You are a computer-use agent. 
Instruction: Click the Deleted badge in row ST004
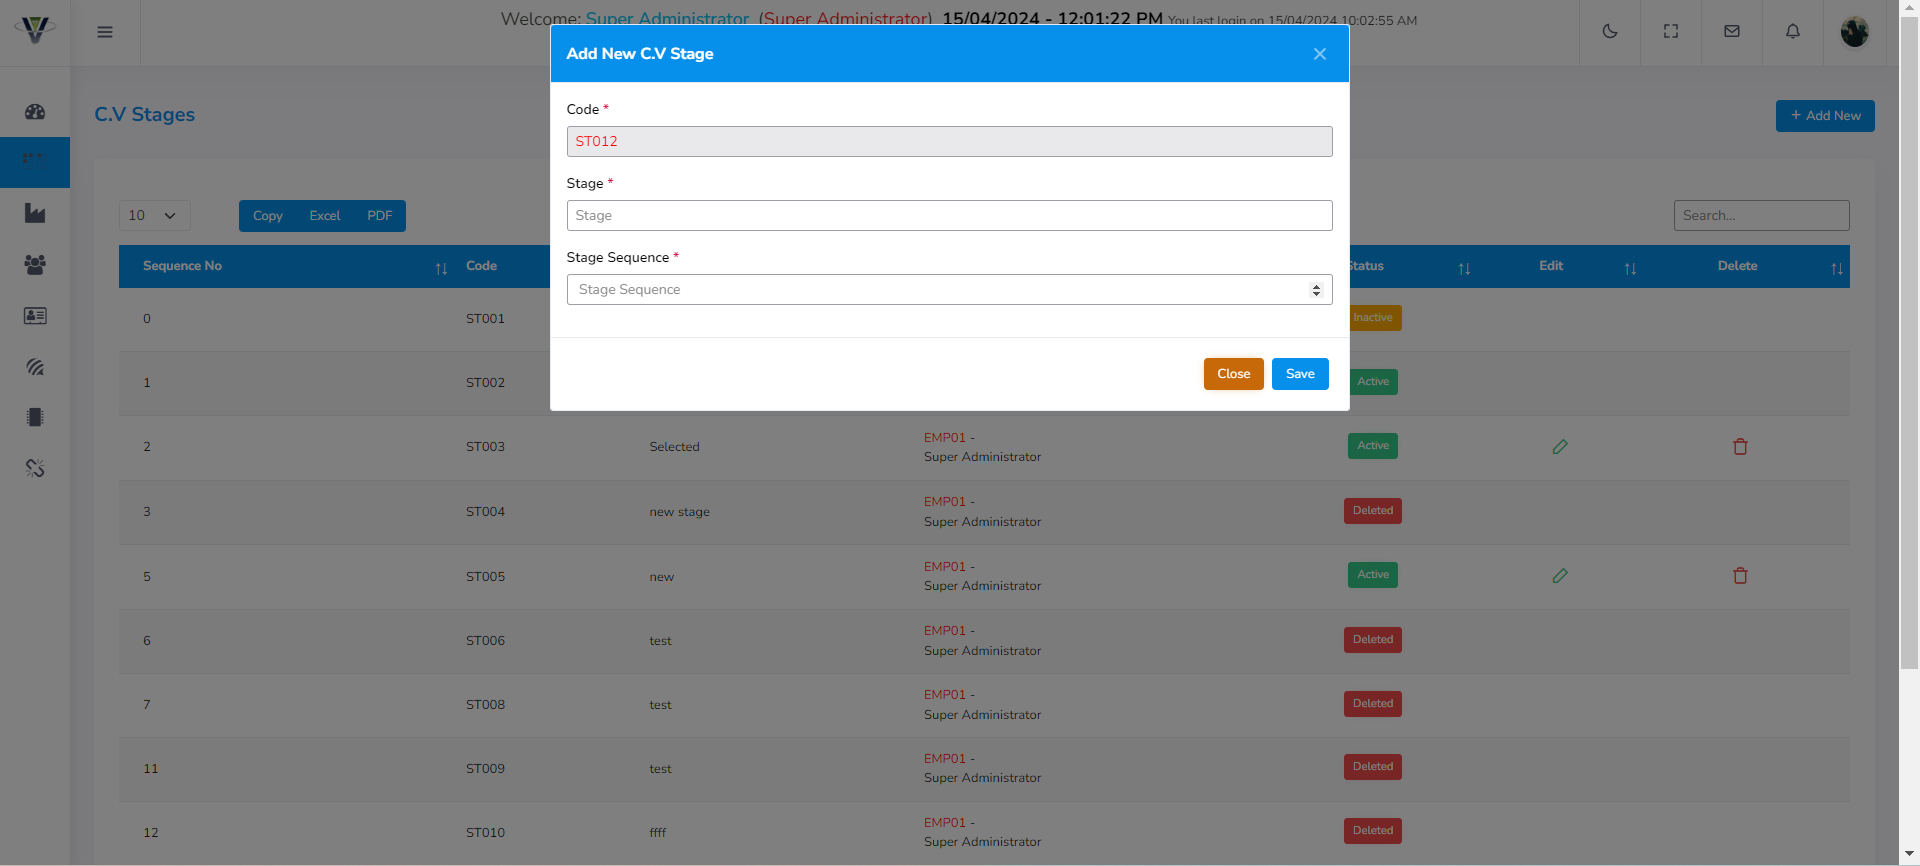1372,511
